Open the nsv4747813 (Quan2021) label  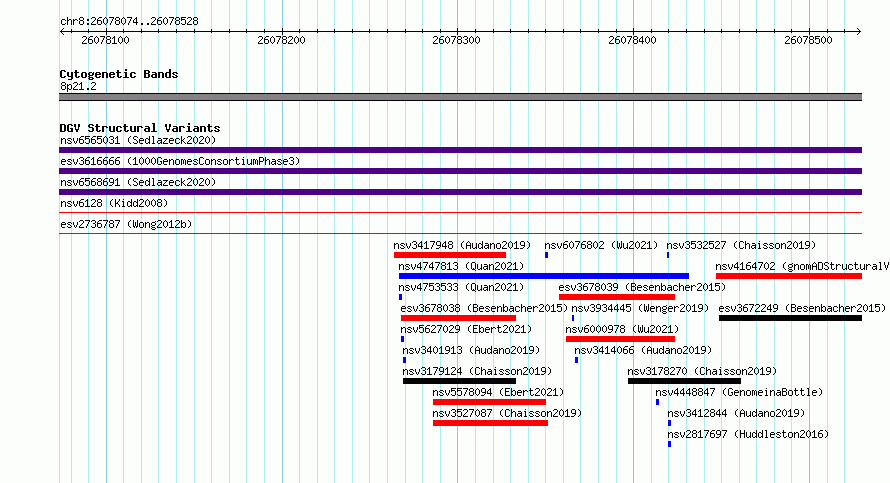pyautogui.click(x=461, y=266)
